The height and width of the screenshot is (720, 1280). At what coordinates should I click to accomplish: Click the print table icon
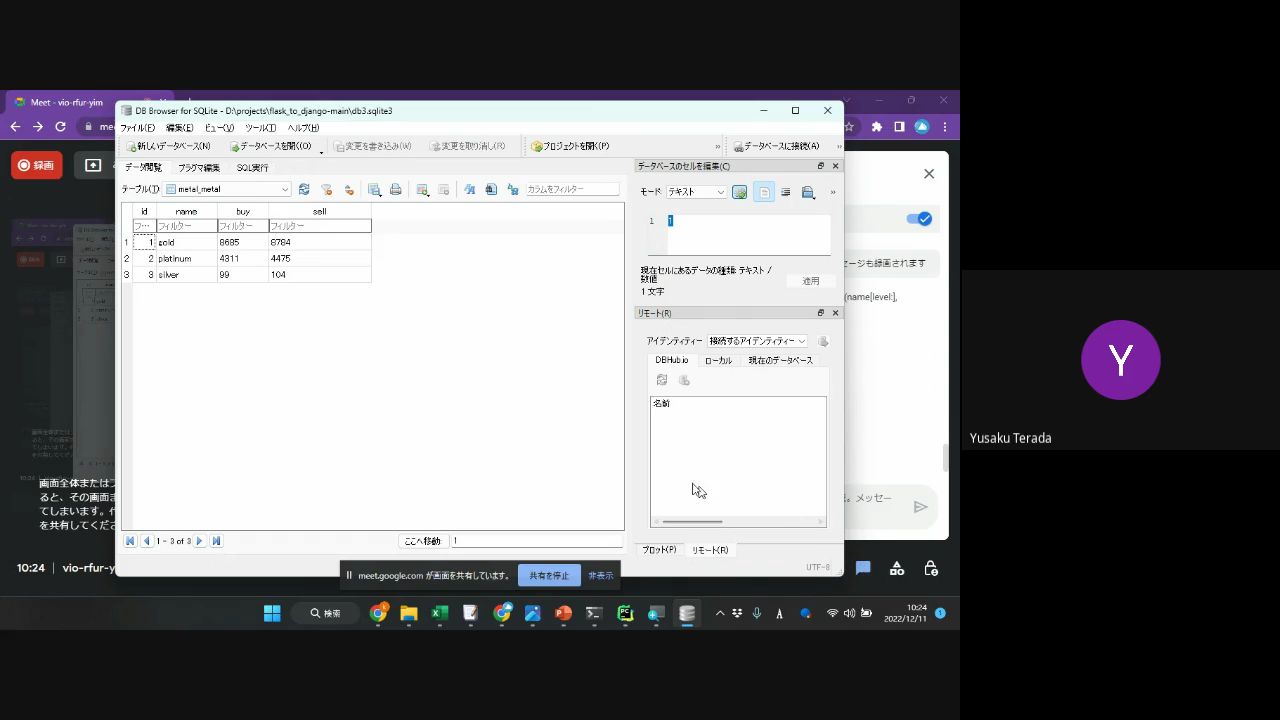[396, 190]
